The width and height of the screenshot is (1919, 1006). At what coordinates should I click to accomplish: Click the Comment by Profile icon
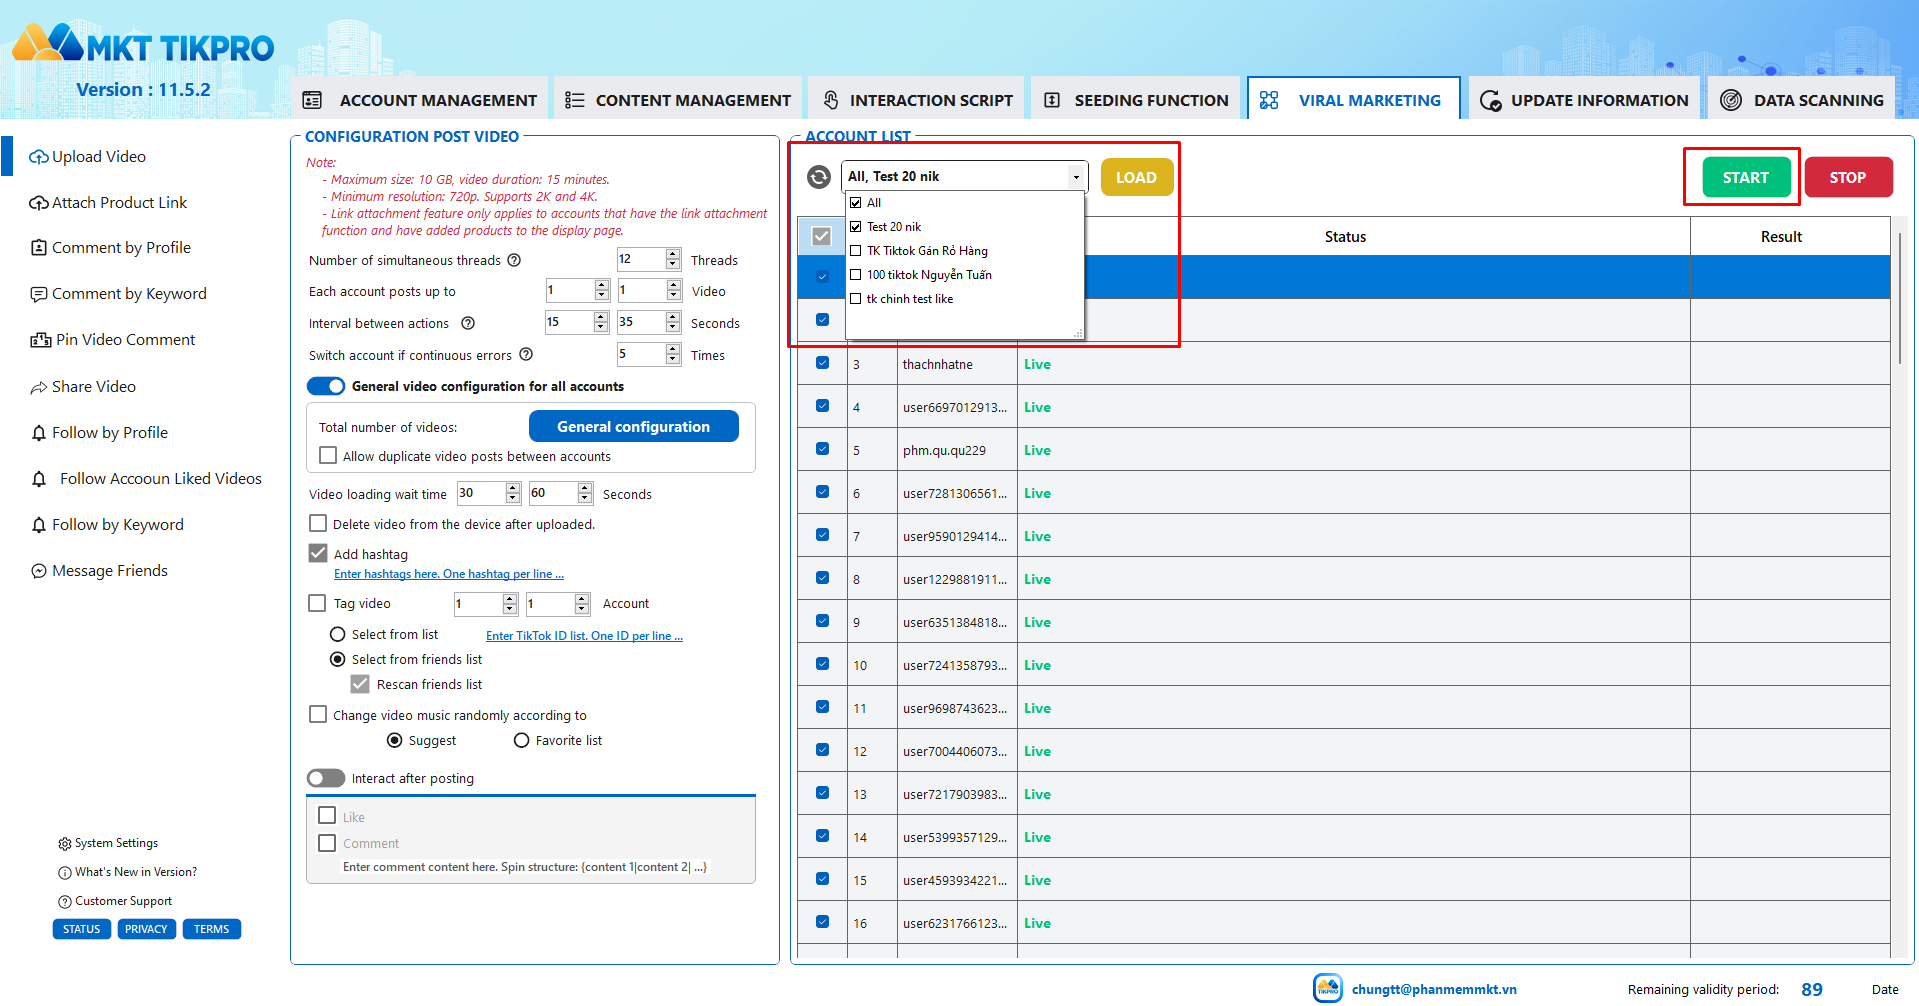(39, 248)
